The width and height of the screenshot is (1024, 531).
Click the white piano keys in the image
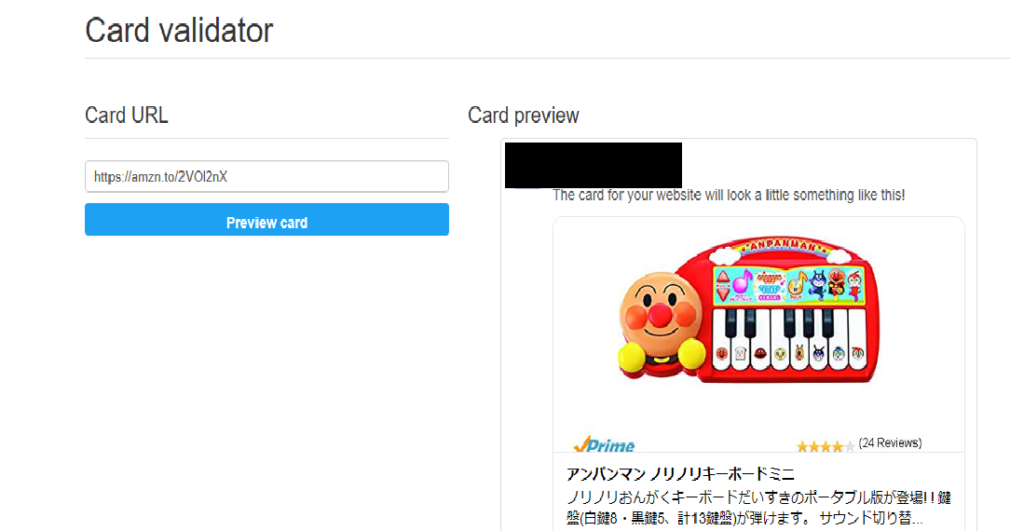coord(790,340)
